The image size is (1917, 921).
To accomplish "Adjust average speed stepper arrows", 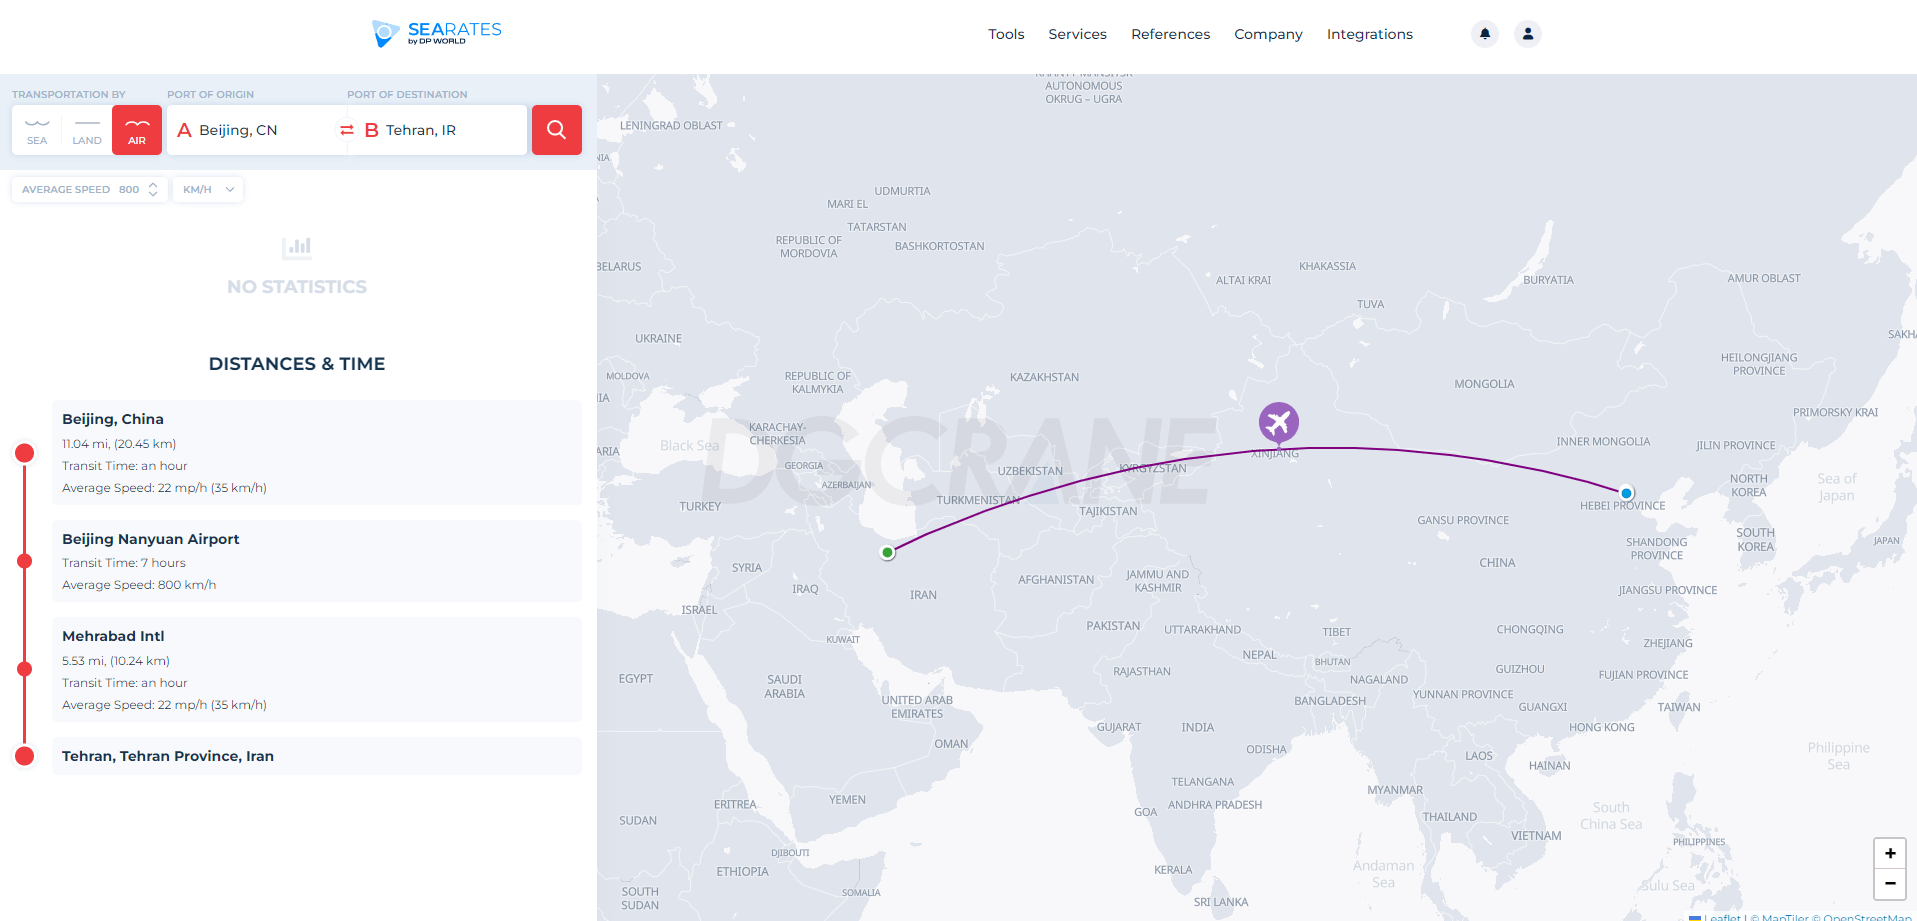I will click(153, 189).
